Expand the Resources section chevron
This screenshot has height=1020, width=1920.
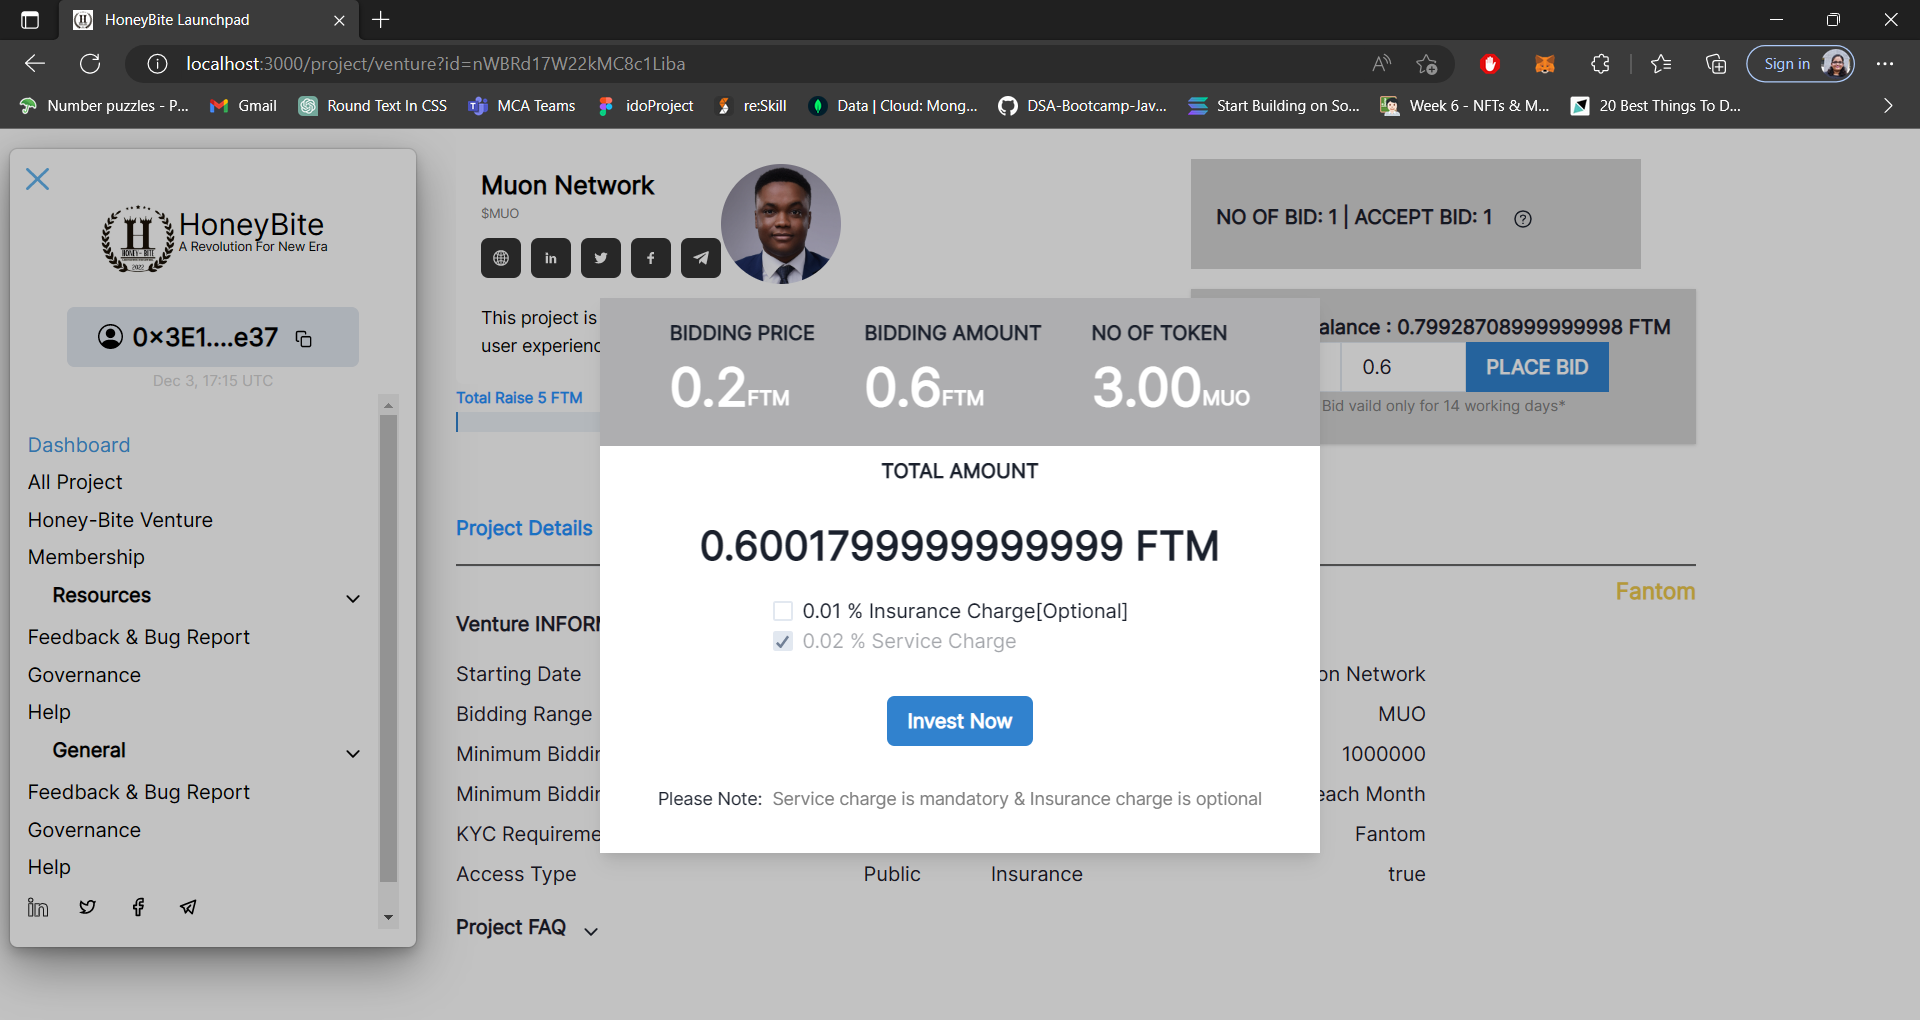tap(353, 598)
